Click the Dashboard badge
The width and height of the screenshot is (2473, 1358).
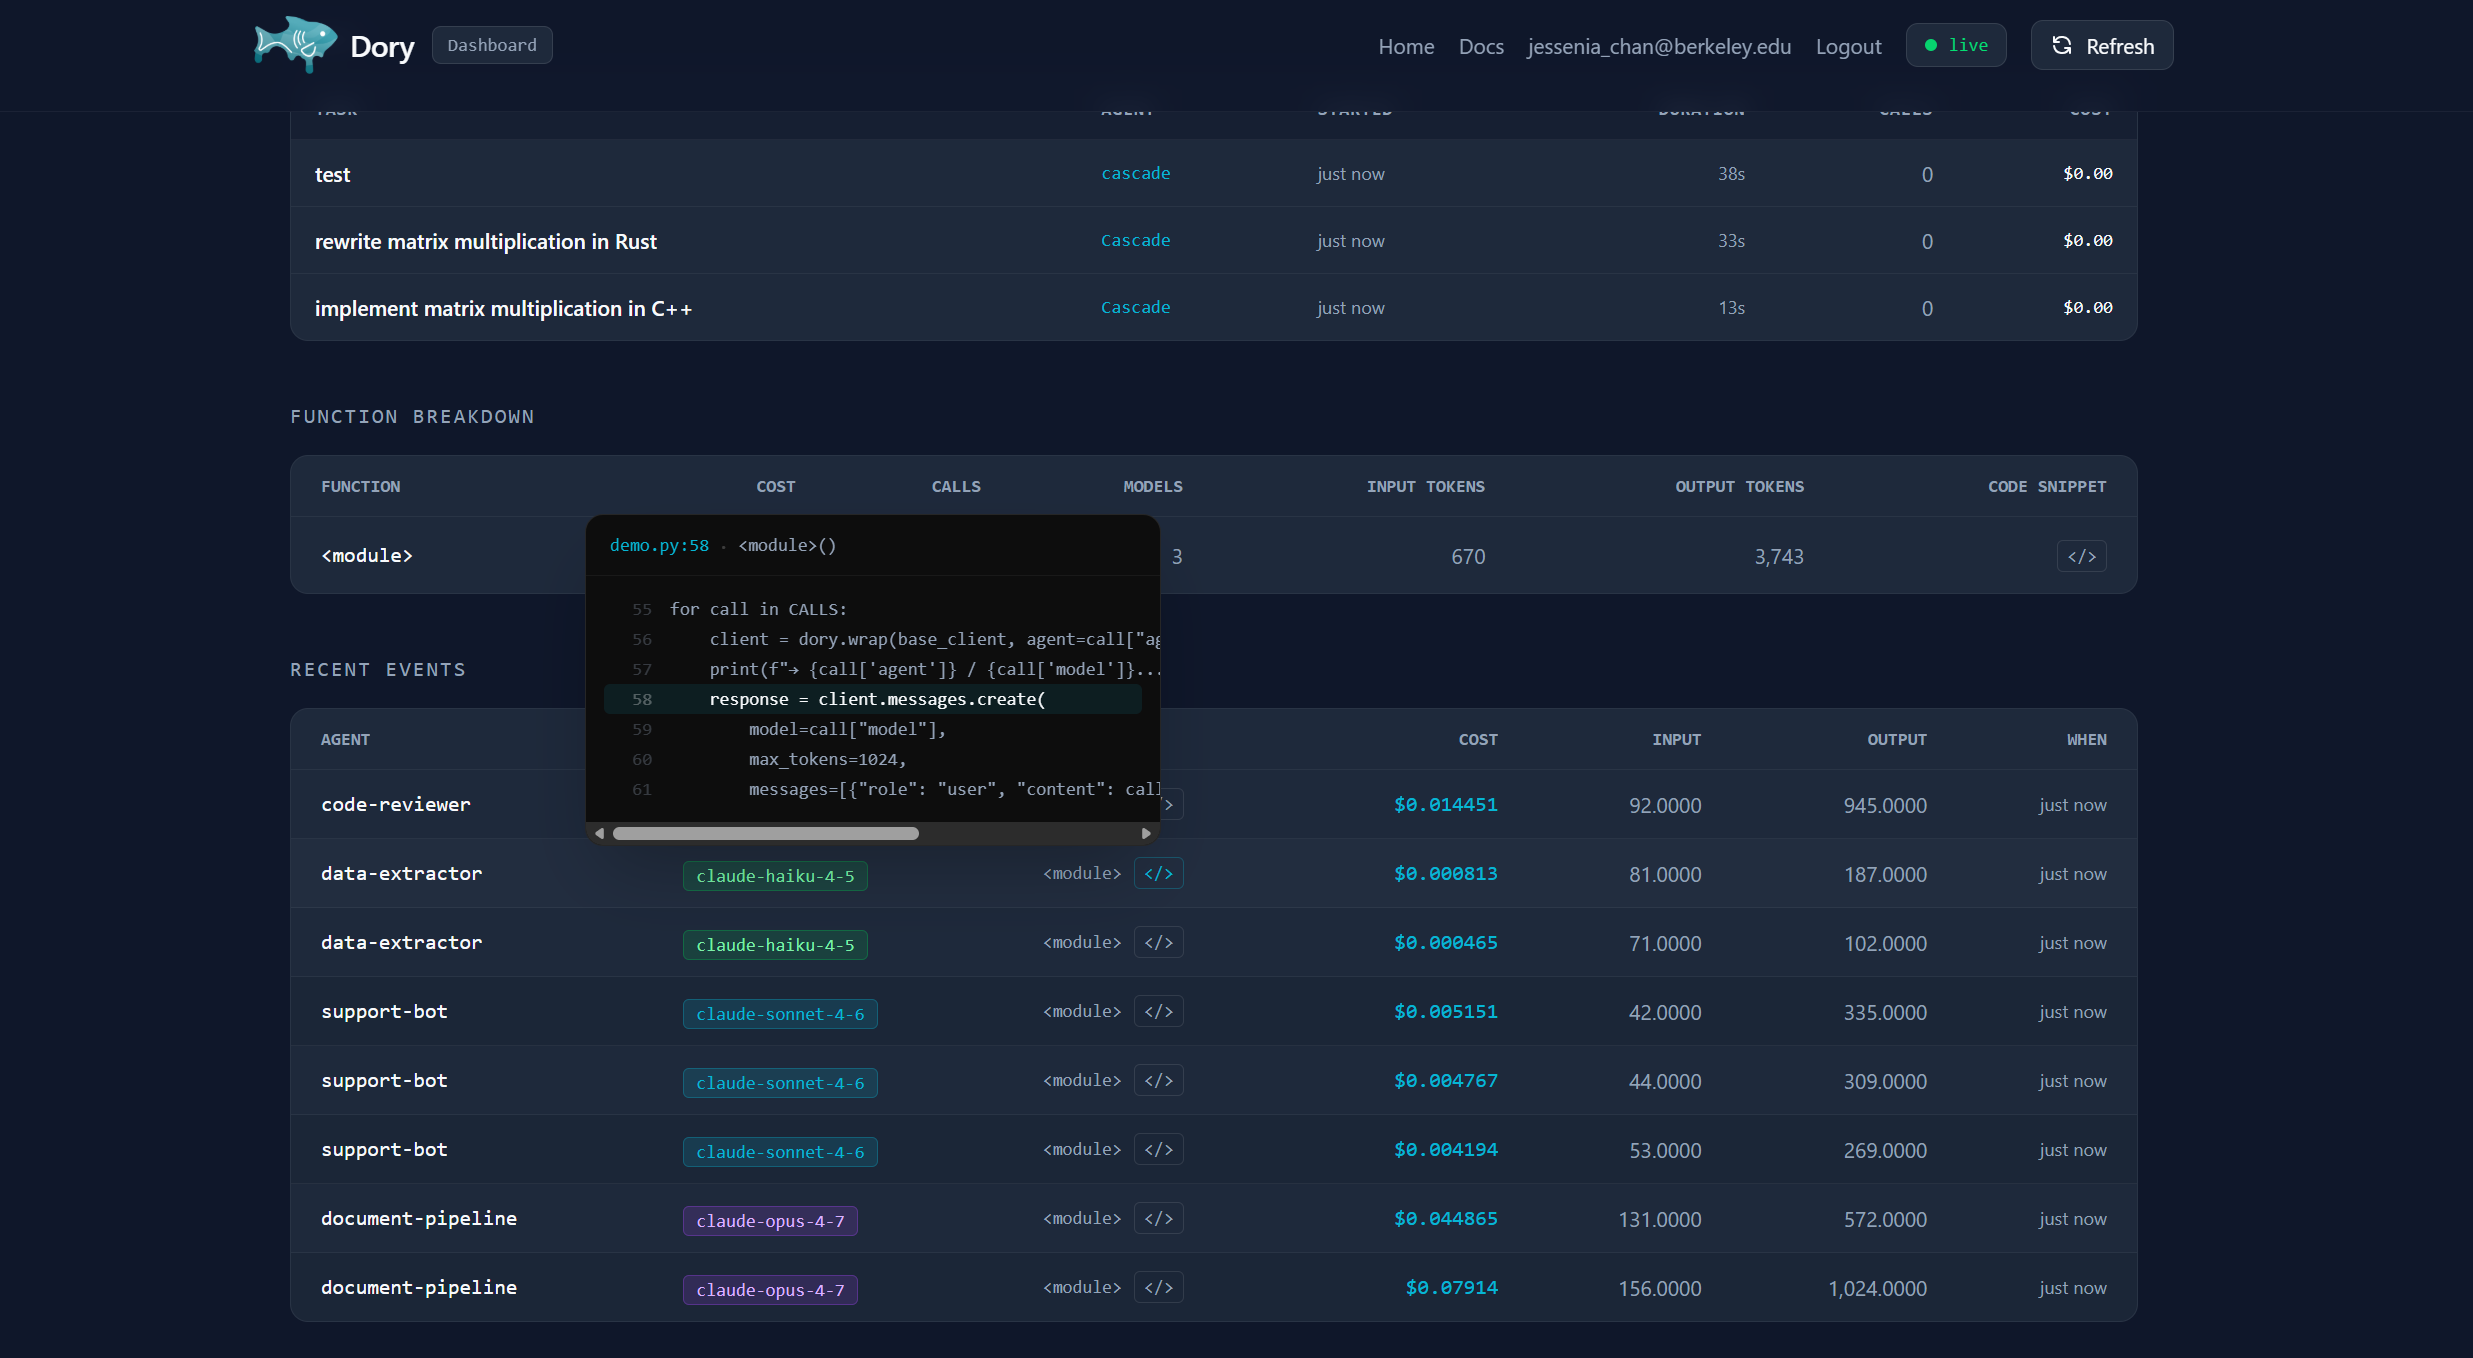491,46
